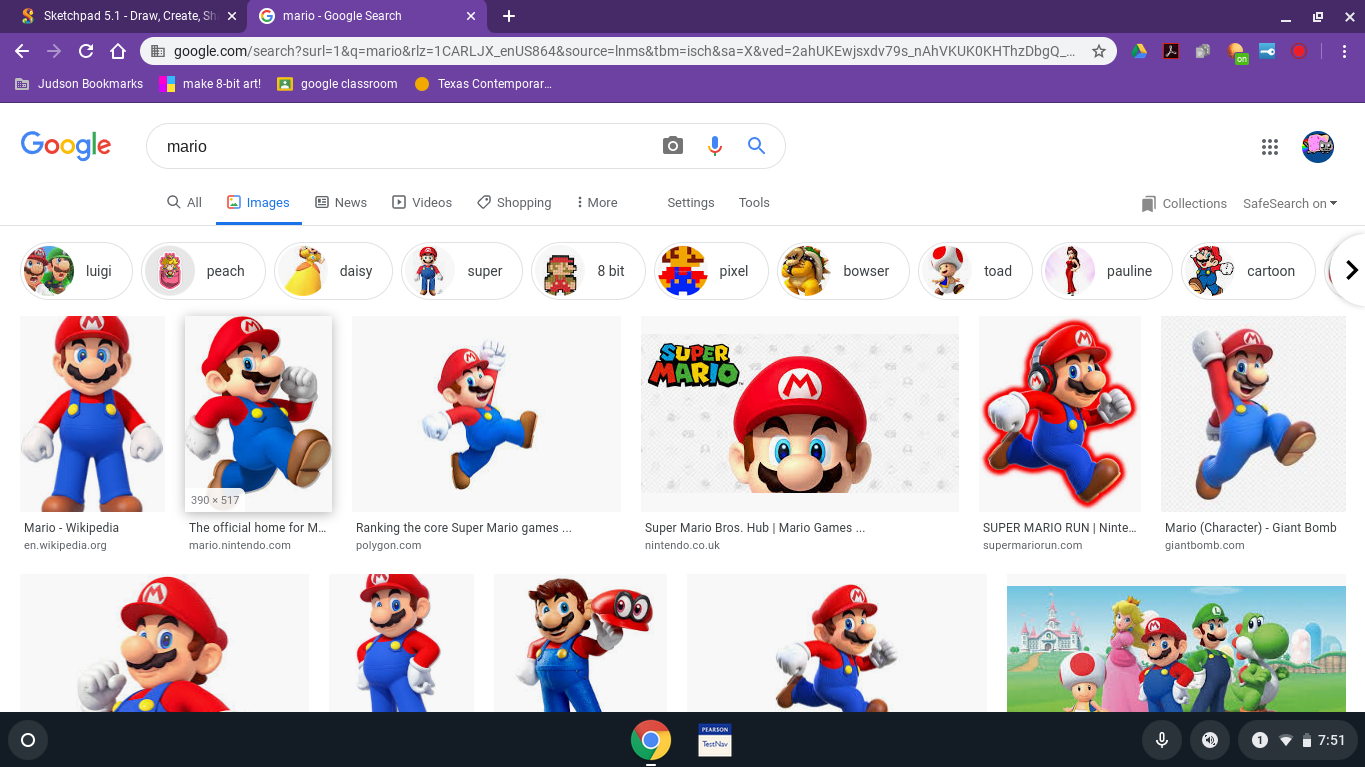Open a new browser tab
This screenshot has width=1365, height=767.
pos(509,16)
